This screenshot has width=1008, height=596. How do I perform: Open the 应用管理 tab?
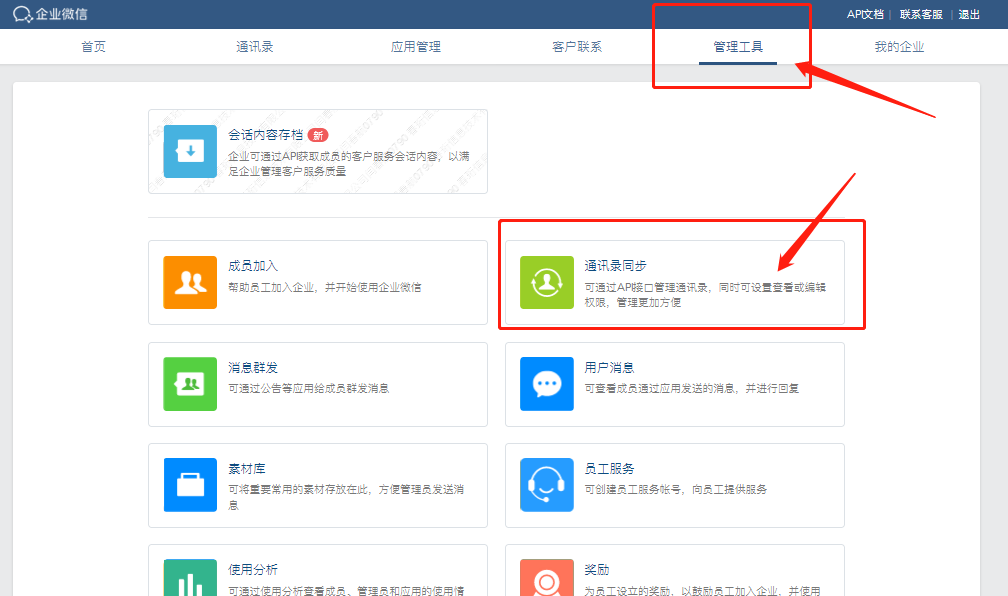click(416, 46)
